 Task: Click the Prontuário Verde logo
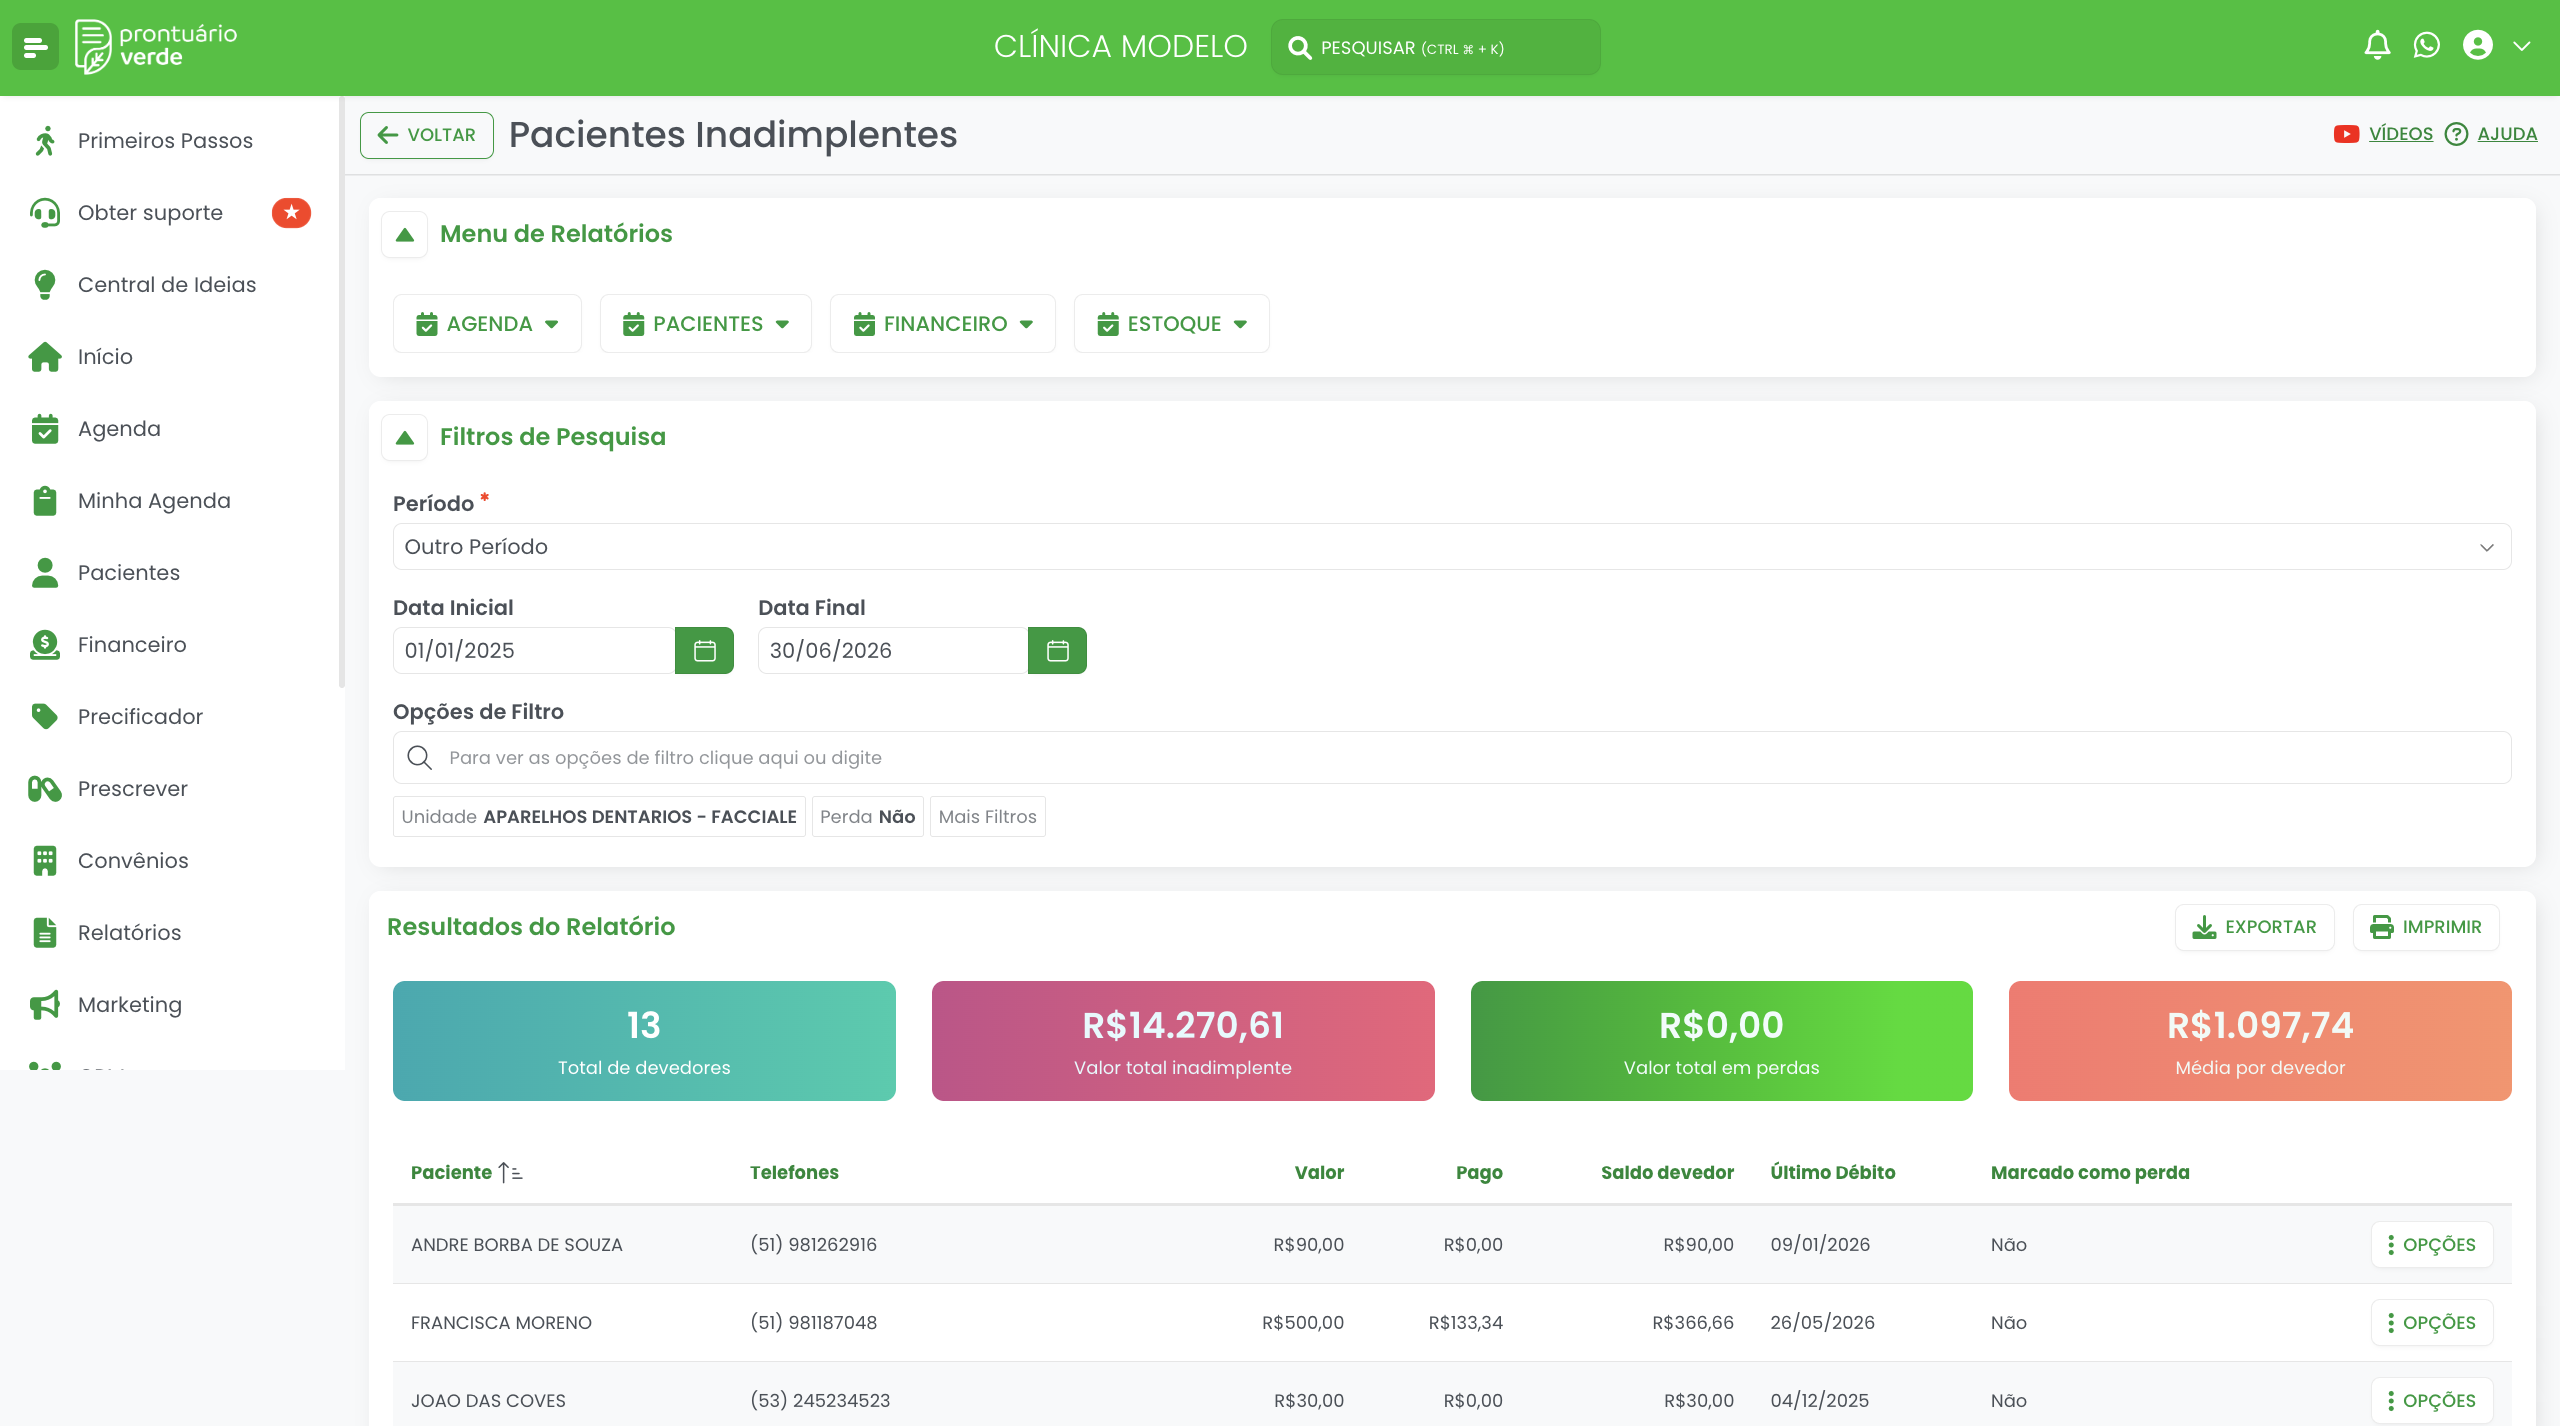coord(156,47)
